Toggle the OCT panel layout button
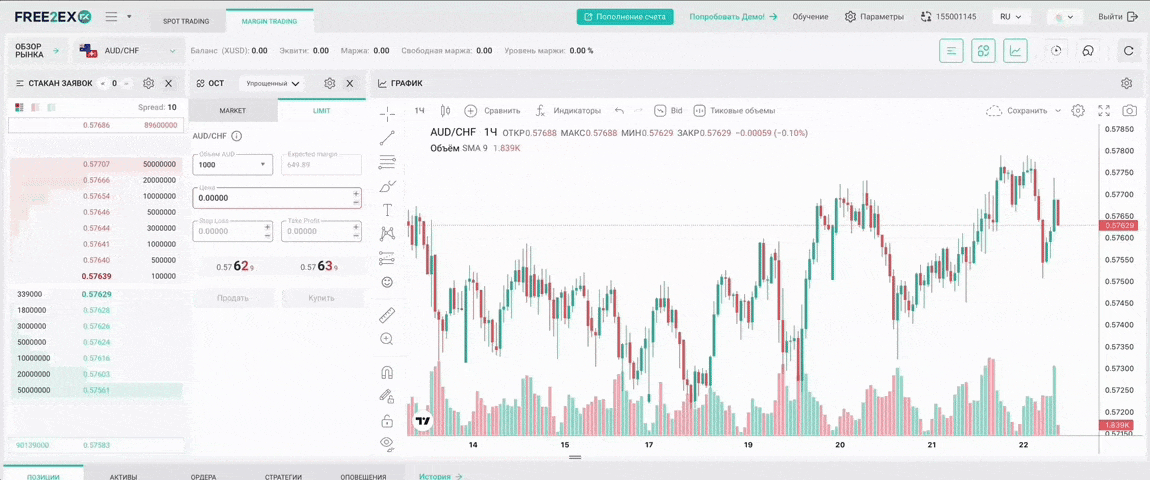 984,51
